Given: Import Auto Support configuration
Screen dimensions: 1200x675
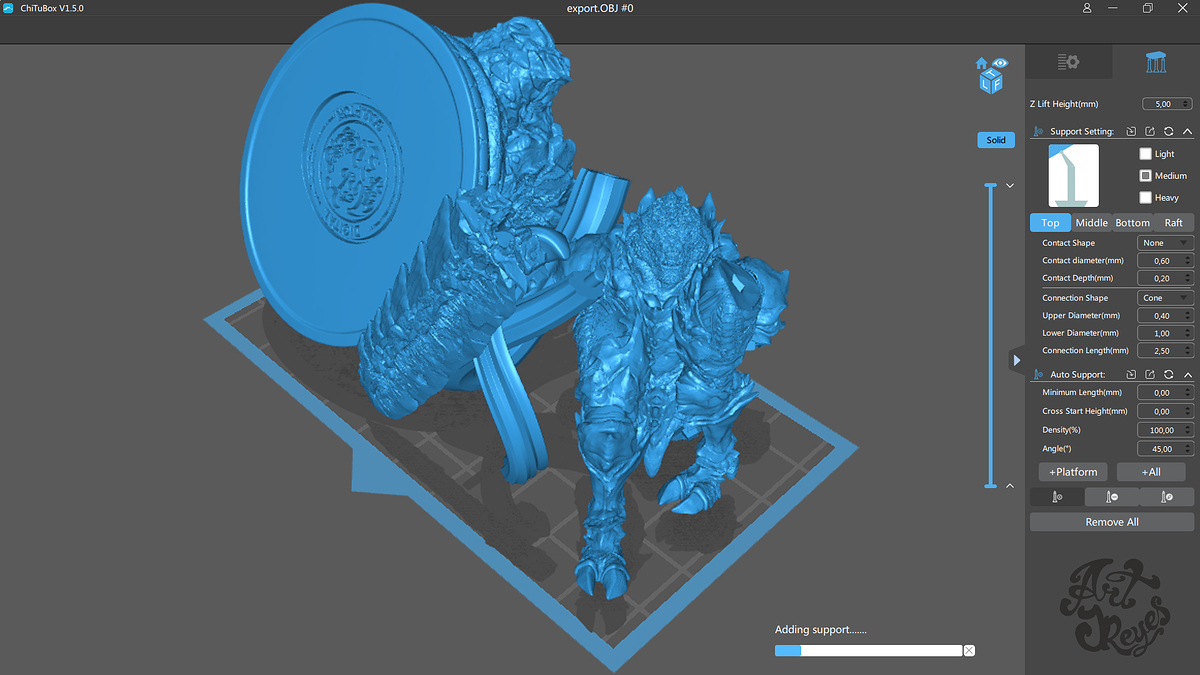Looking at the screenshot, I should click(x=1131, y=374).
